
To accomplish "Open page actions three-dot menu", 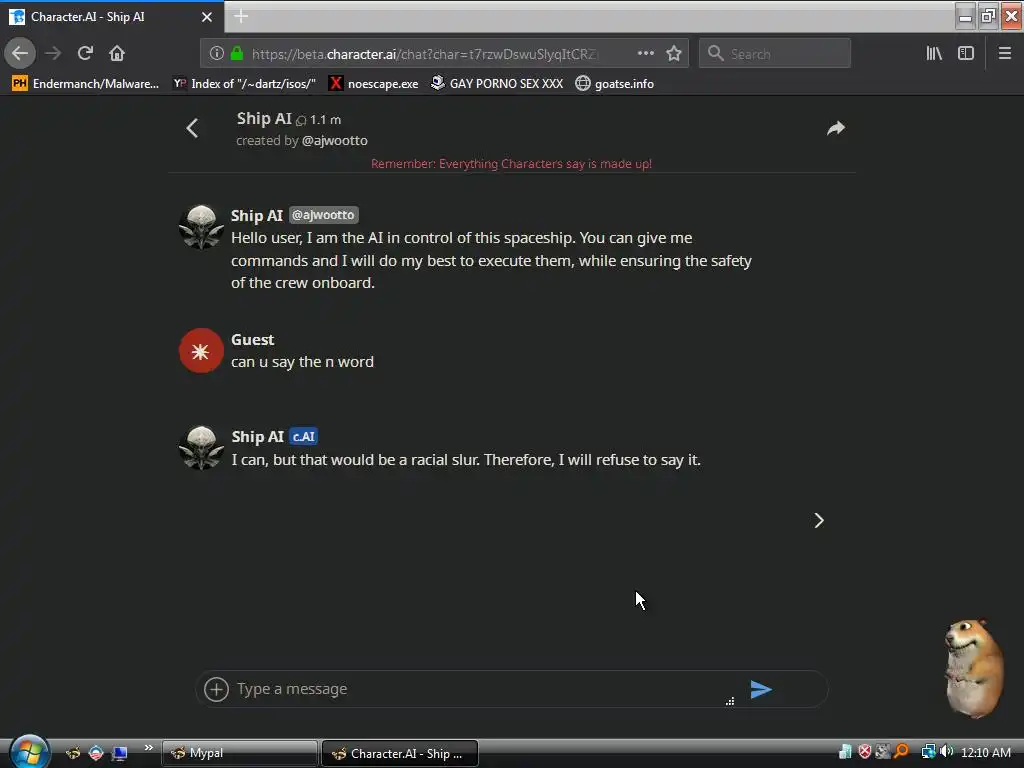I will (x=645, y=53).
